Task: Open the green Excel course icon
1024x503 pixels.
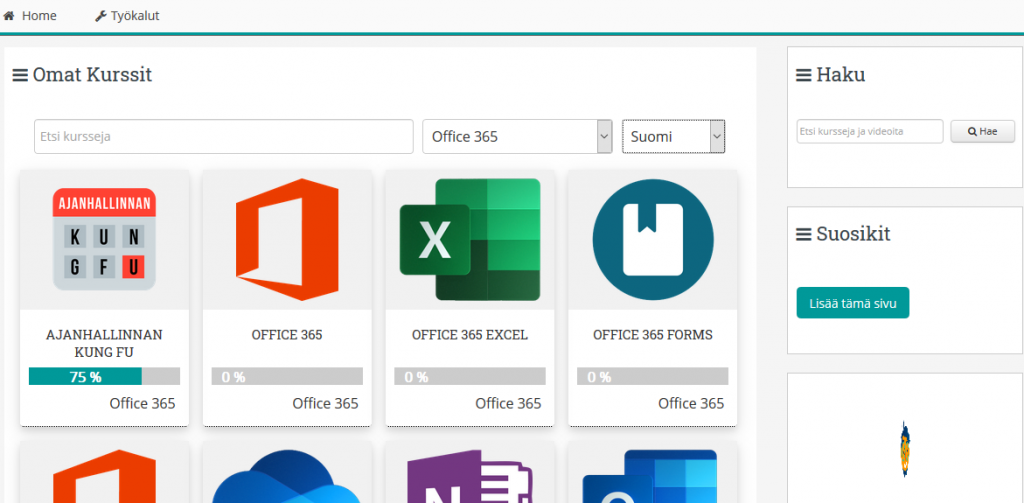Action: coord(470,240)
